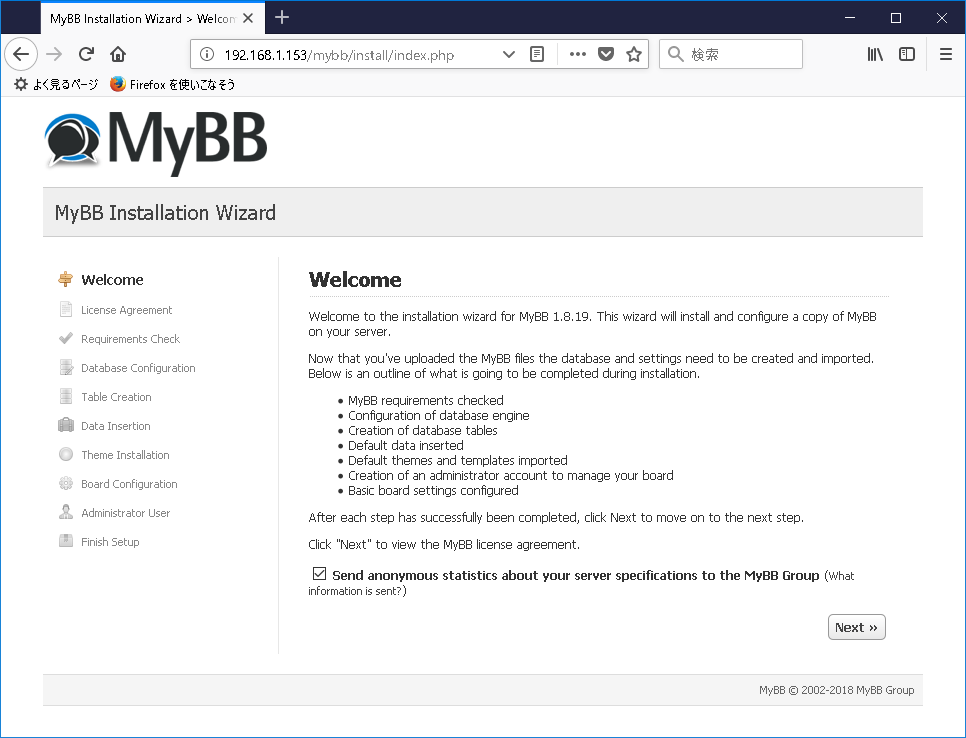Click the Table Creation icon
966x738 pixels.
click(x=66, y=396)
